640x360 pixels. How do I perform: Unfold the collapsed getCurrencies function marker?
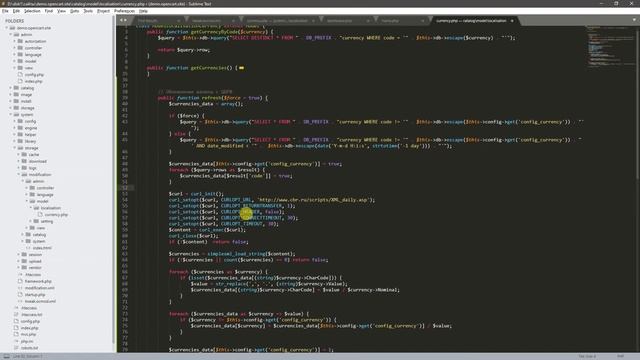[x=242, y=68]
